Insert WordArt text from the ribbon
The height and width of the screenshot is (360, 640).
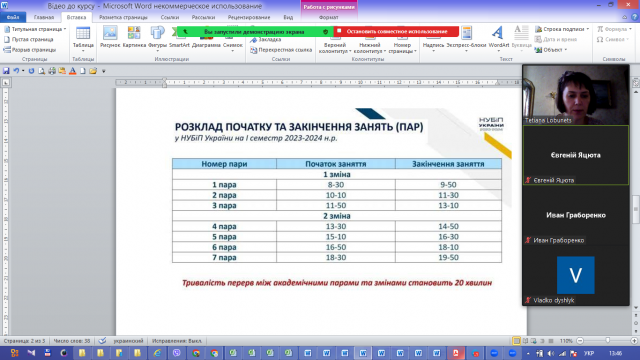pyautogui.click(x=498, y=38)
